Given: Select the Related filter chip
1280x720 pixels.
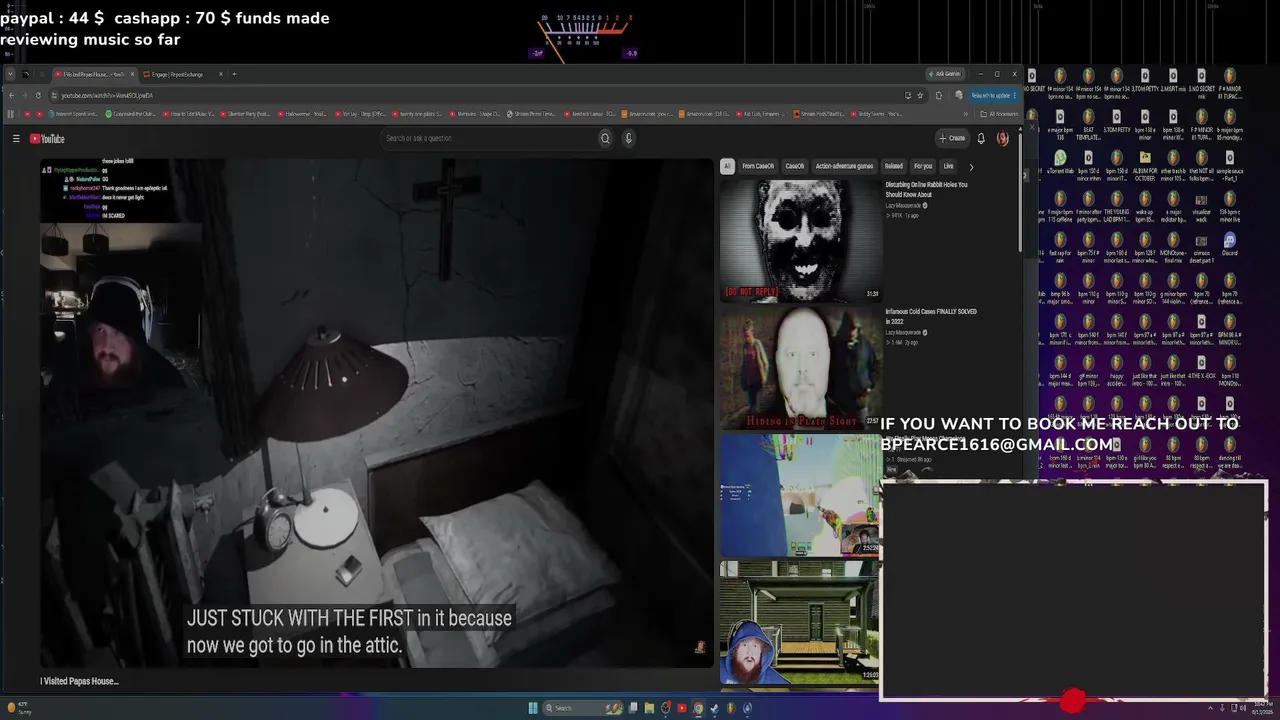Looking at the screenshot, I should tap(894, 166).
